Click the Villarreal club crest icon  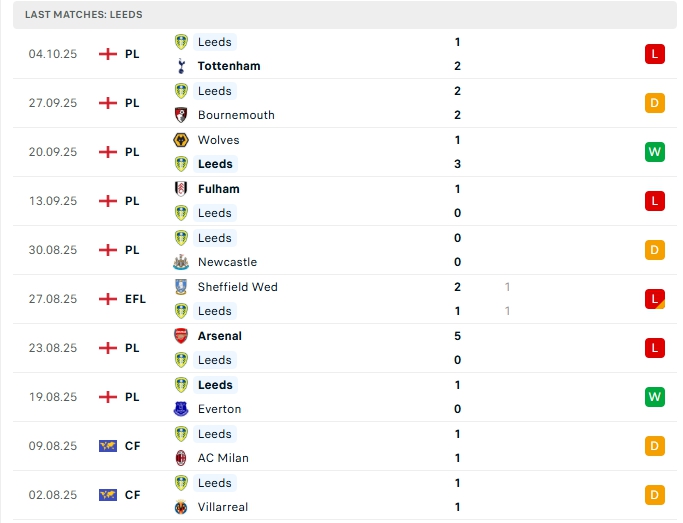[x=181, y=507]
